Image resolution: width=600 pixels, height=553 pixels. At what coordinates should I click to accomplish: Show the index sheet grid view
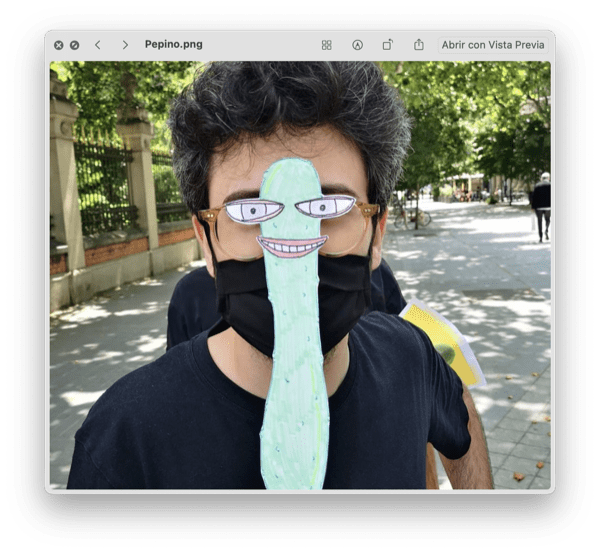pyautogui.click(x=326, y=45)
